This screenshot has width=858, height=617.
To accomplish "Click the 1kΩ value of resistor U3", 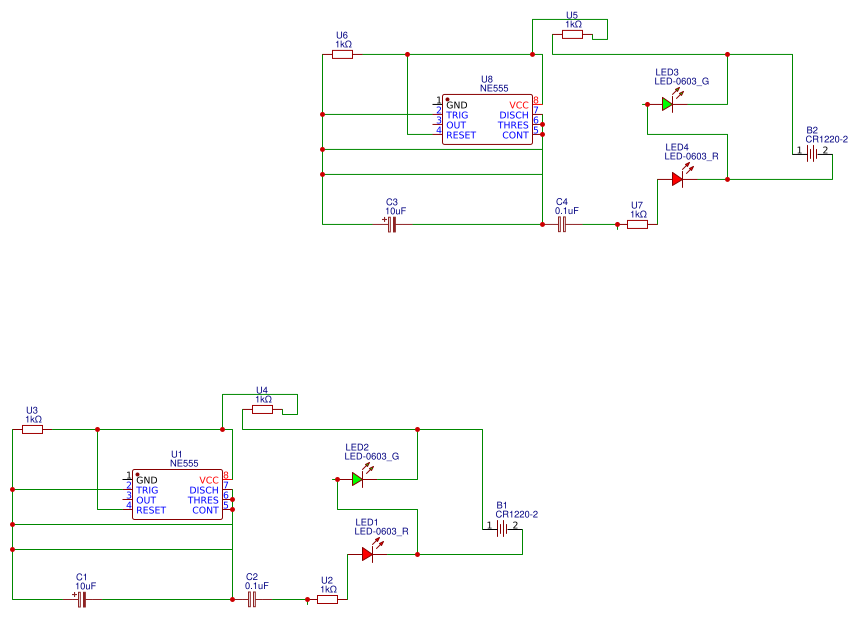I will point(33,420).
